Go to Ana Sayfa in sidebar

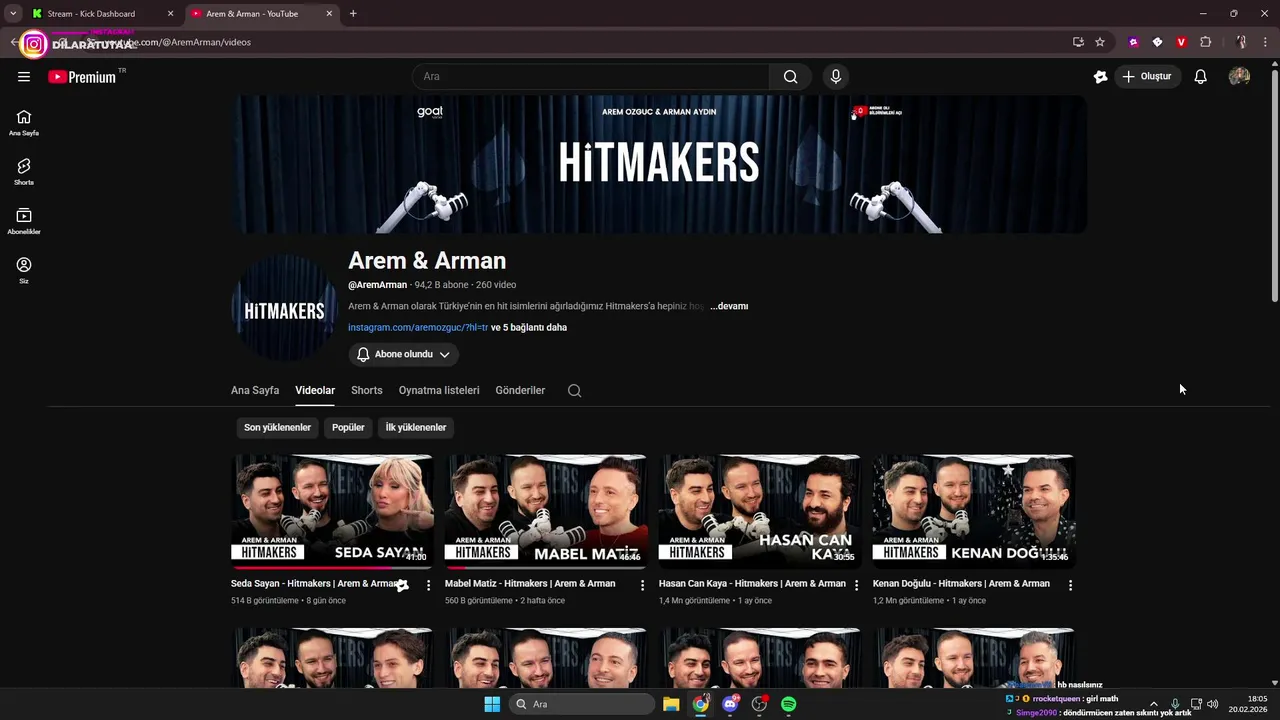(x=24, y=122)
